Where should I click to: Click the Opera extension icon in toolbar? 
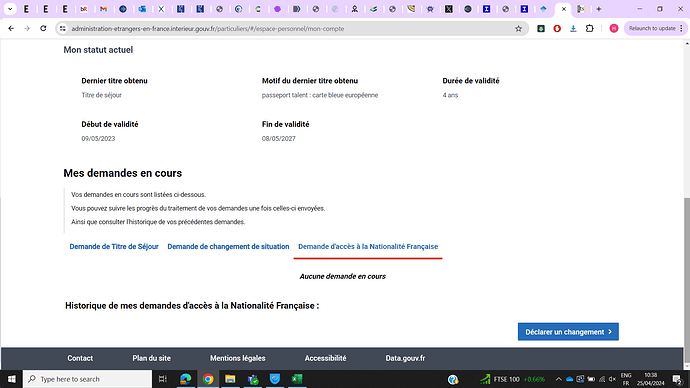click(557, 29)
